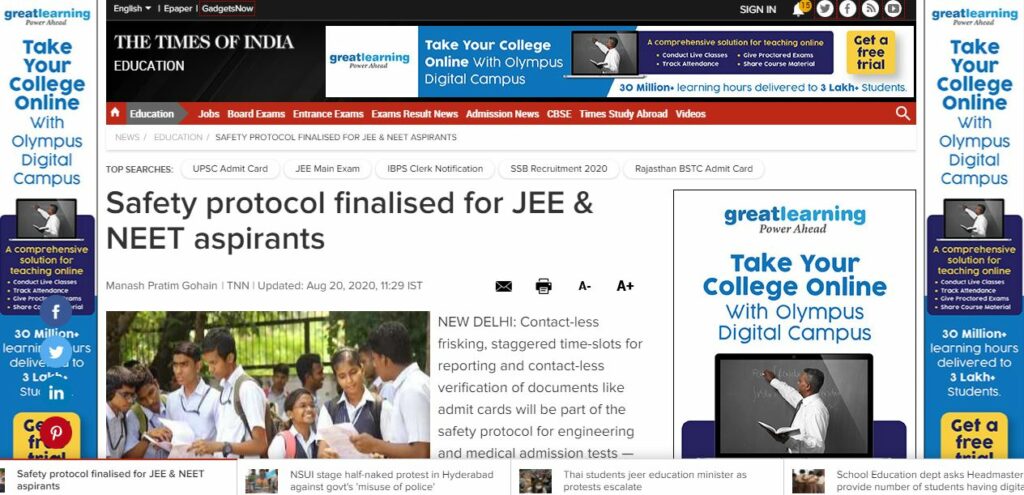Open the Board Exams menu item

[x=256, y=114]
